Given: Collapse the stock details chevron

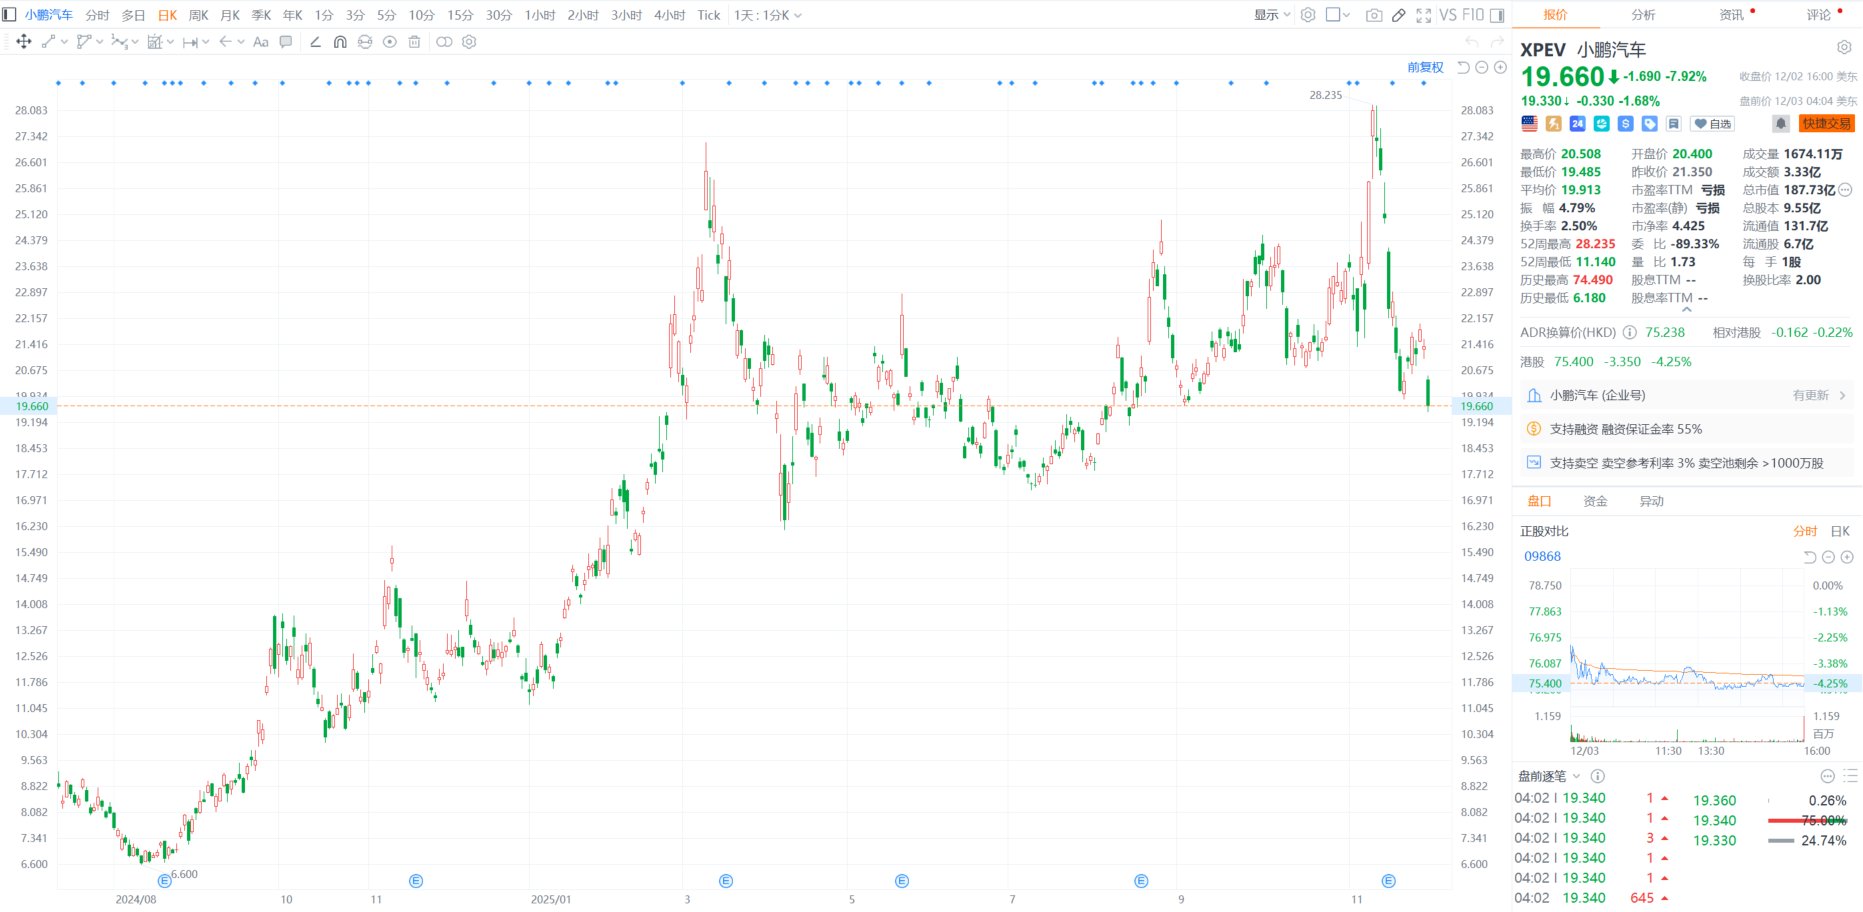Looking at the screenshot, I should point(1686,310).
